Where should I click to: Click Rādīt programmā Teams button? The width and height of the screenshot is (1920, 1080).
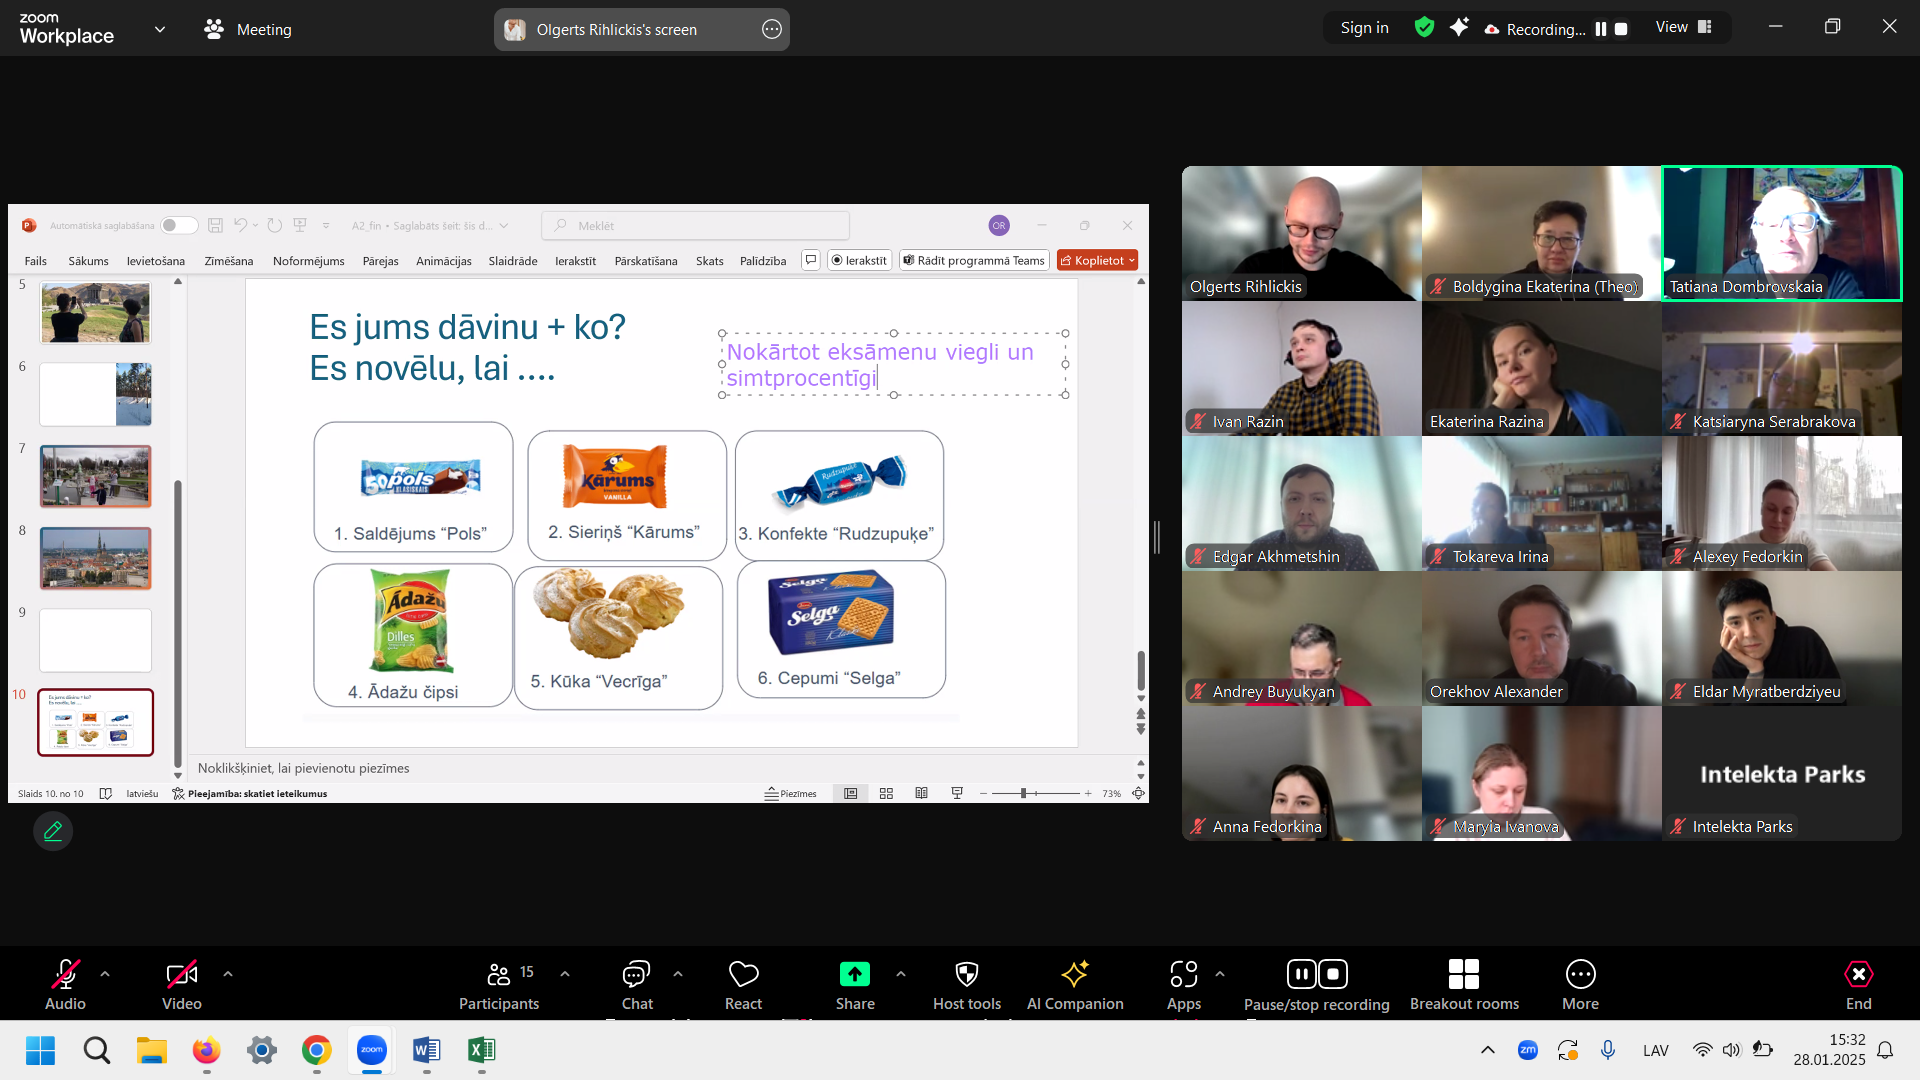point(974,260)
